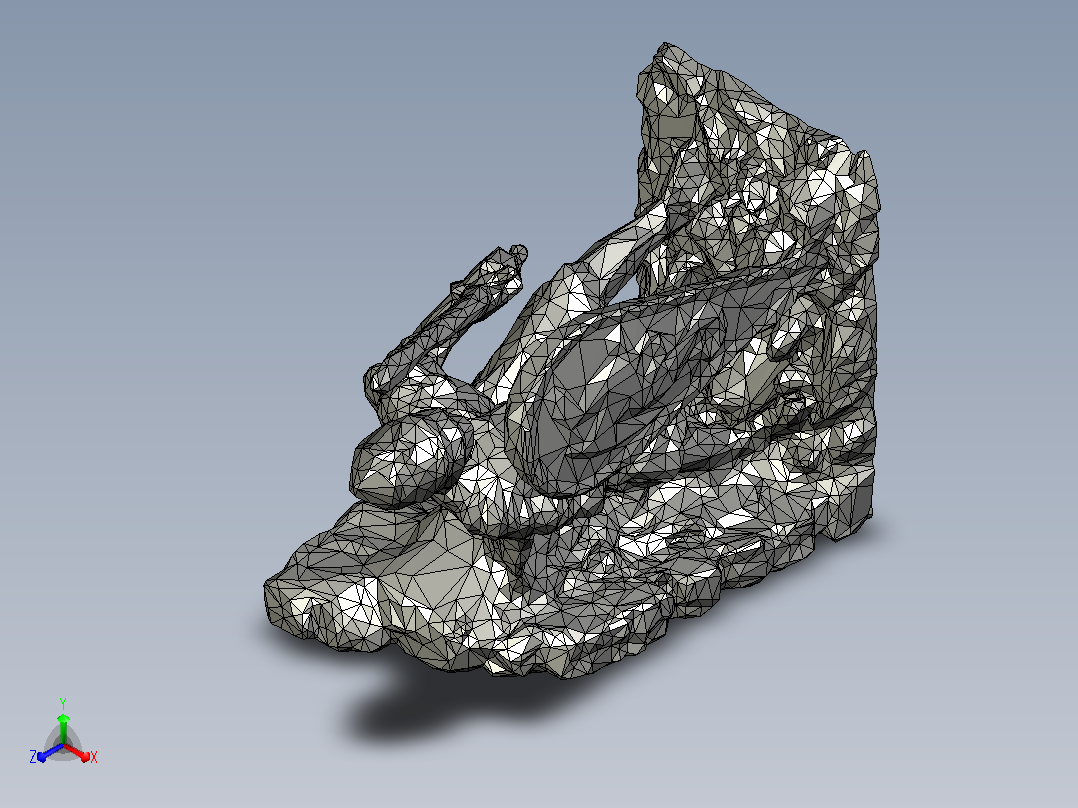Select the rounded boulder on the mesh's left

[411, 462]
